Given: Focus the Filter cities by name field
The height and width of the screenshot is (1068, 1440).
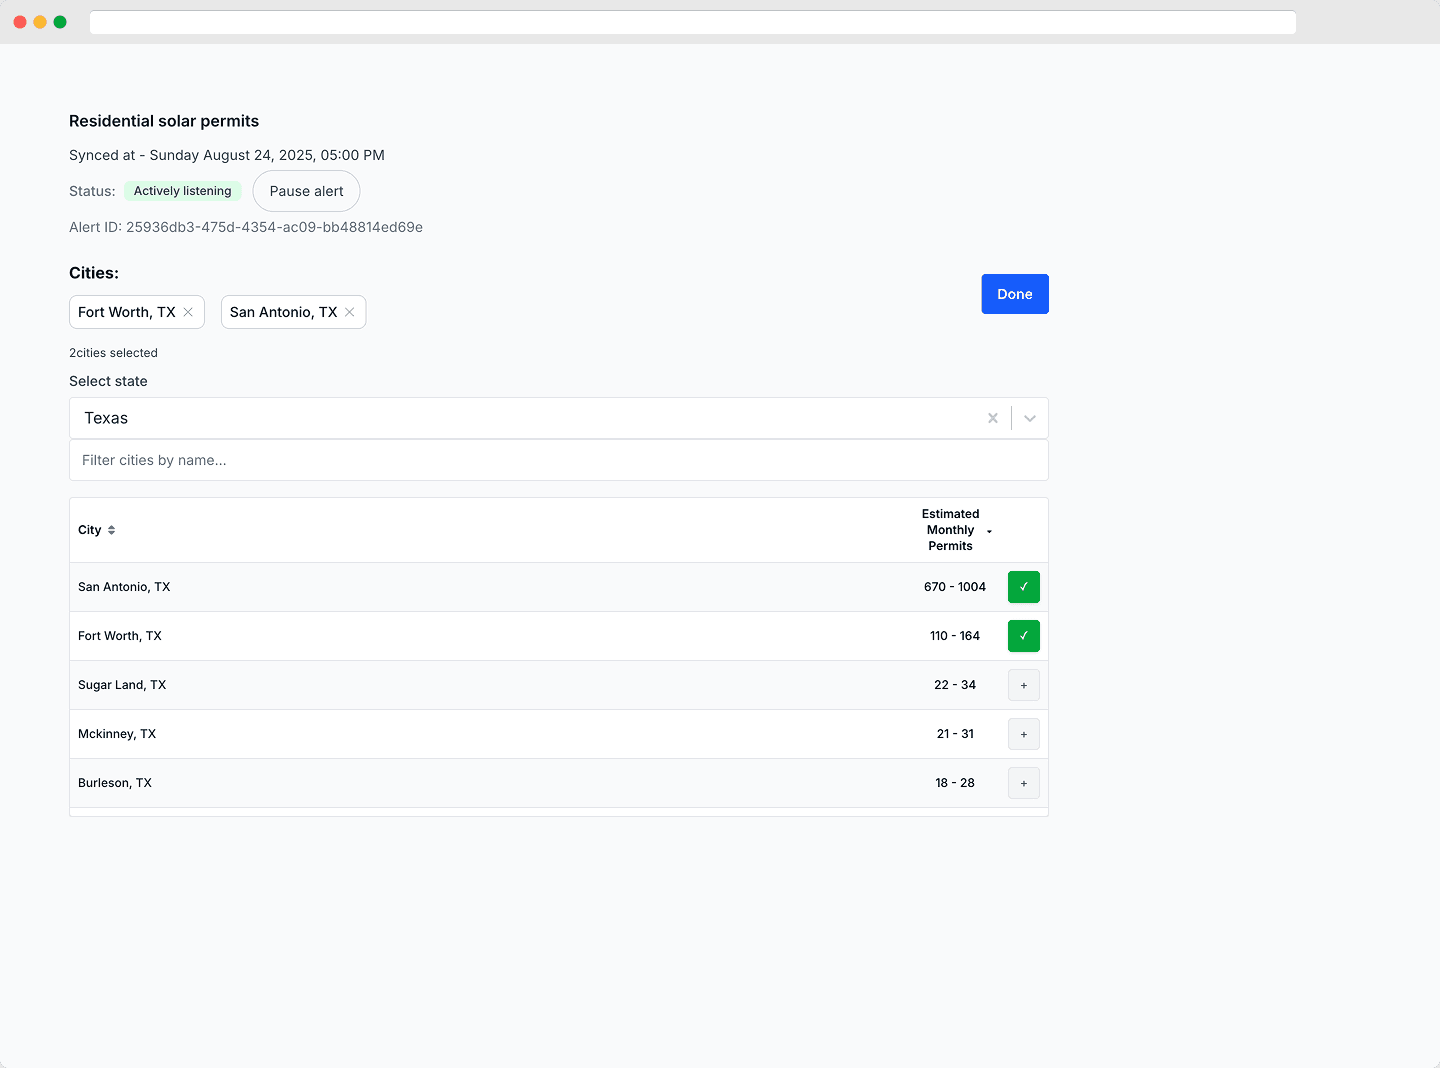Looking at the screenshot, I should tap(558, 460).
